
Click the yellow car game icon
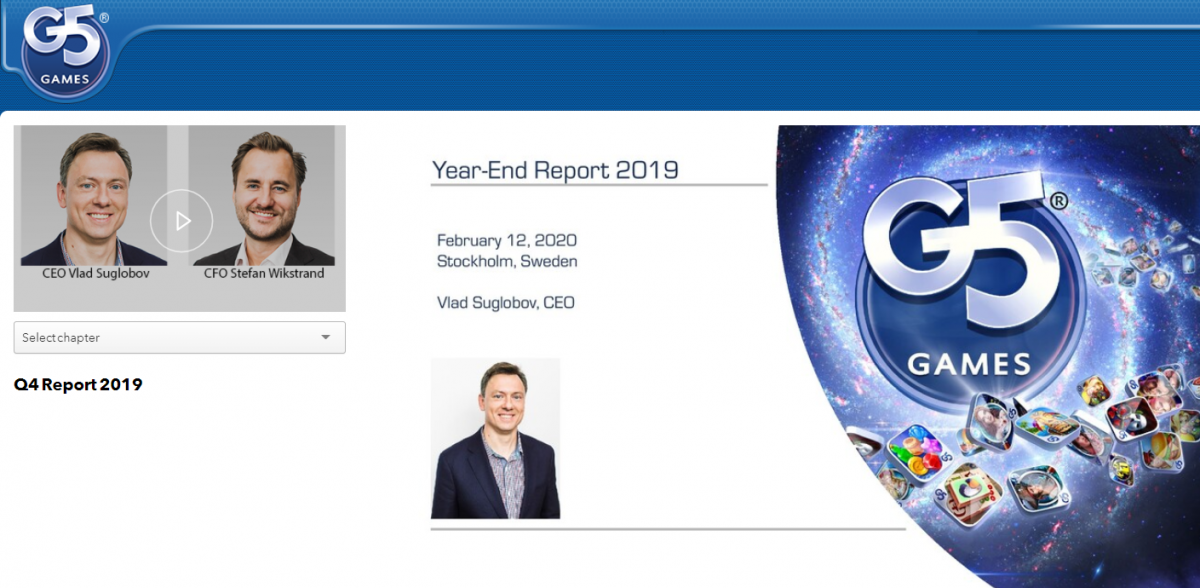(1121, 468)
